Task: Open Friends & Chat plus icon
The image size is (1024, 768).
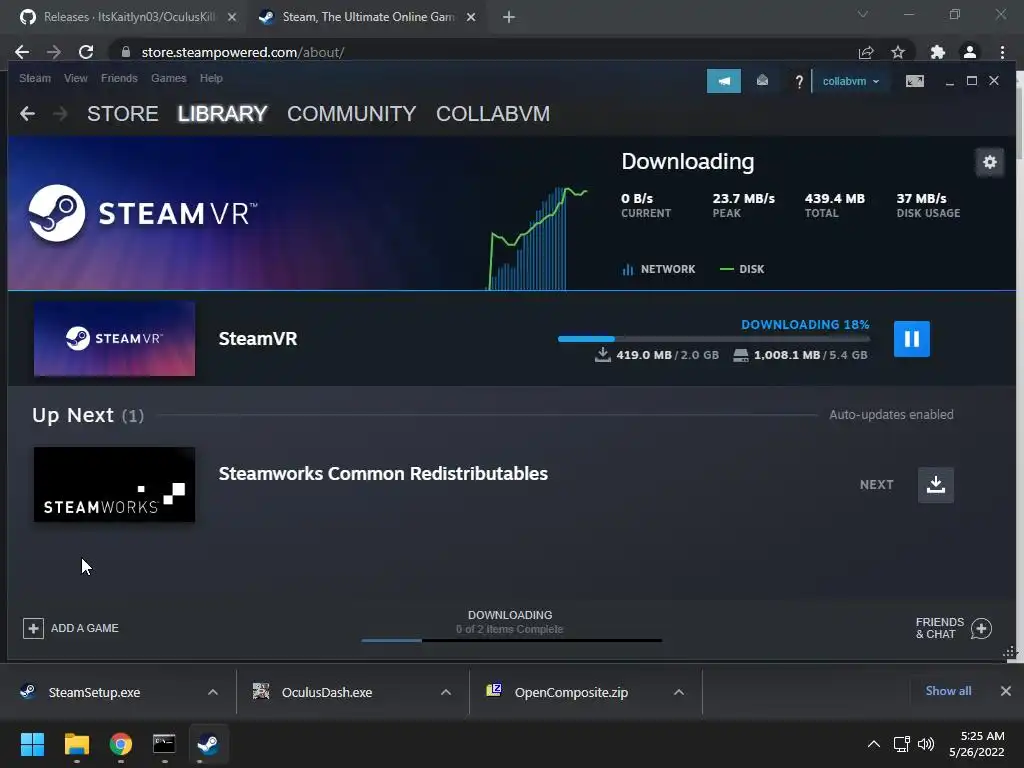Action: tap(981, 628)
